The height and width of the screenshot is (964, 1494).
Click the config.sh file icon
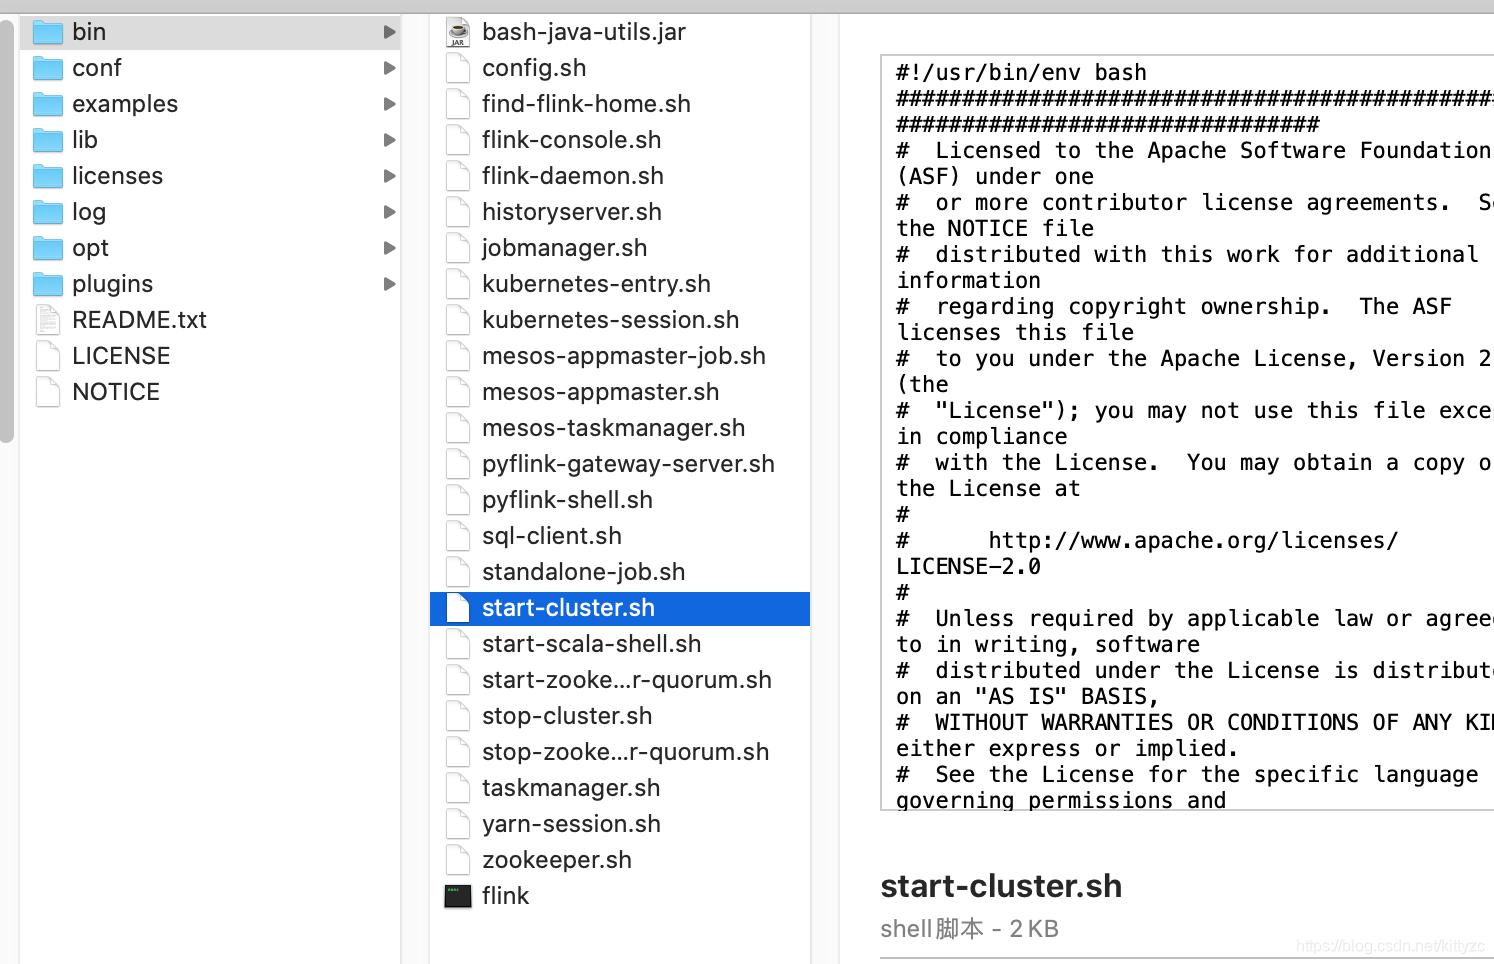458,68
